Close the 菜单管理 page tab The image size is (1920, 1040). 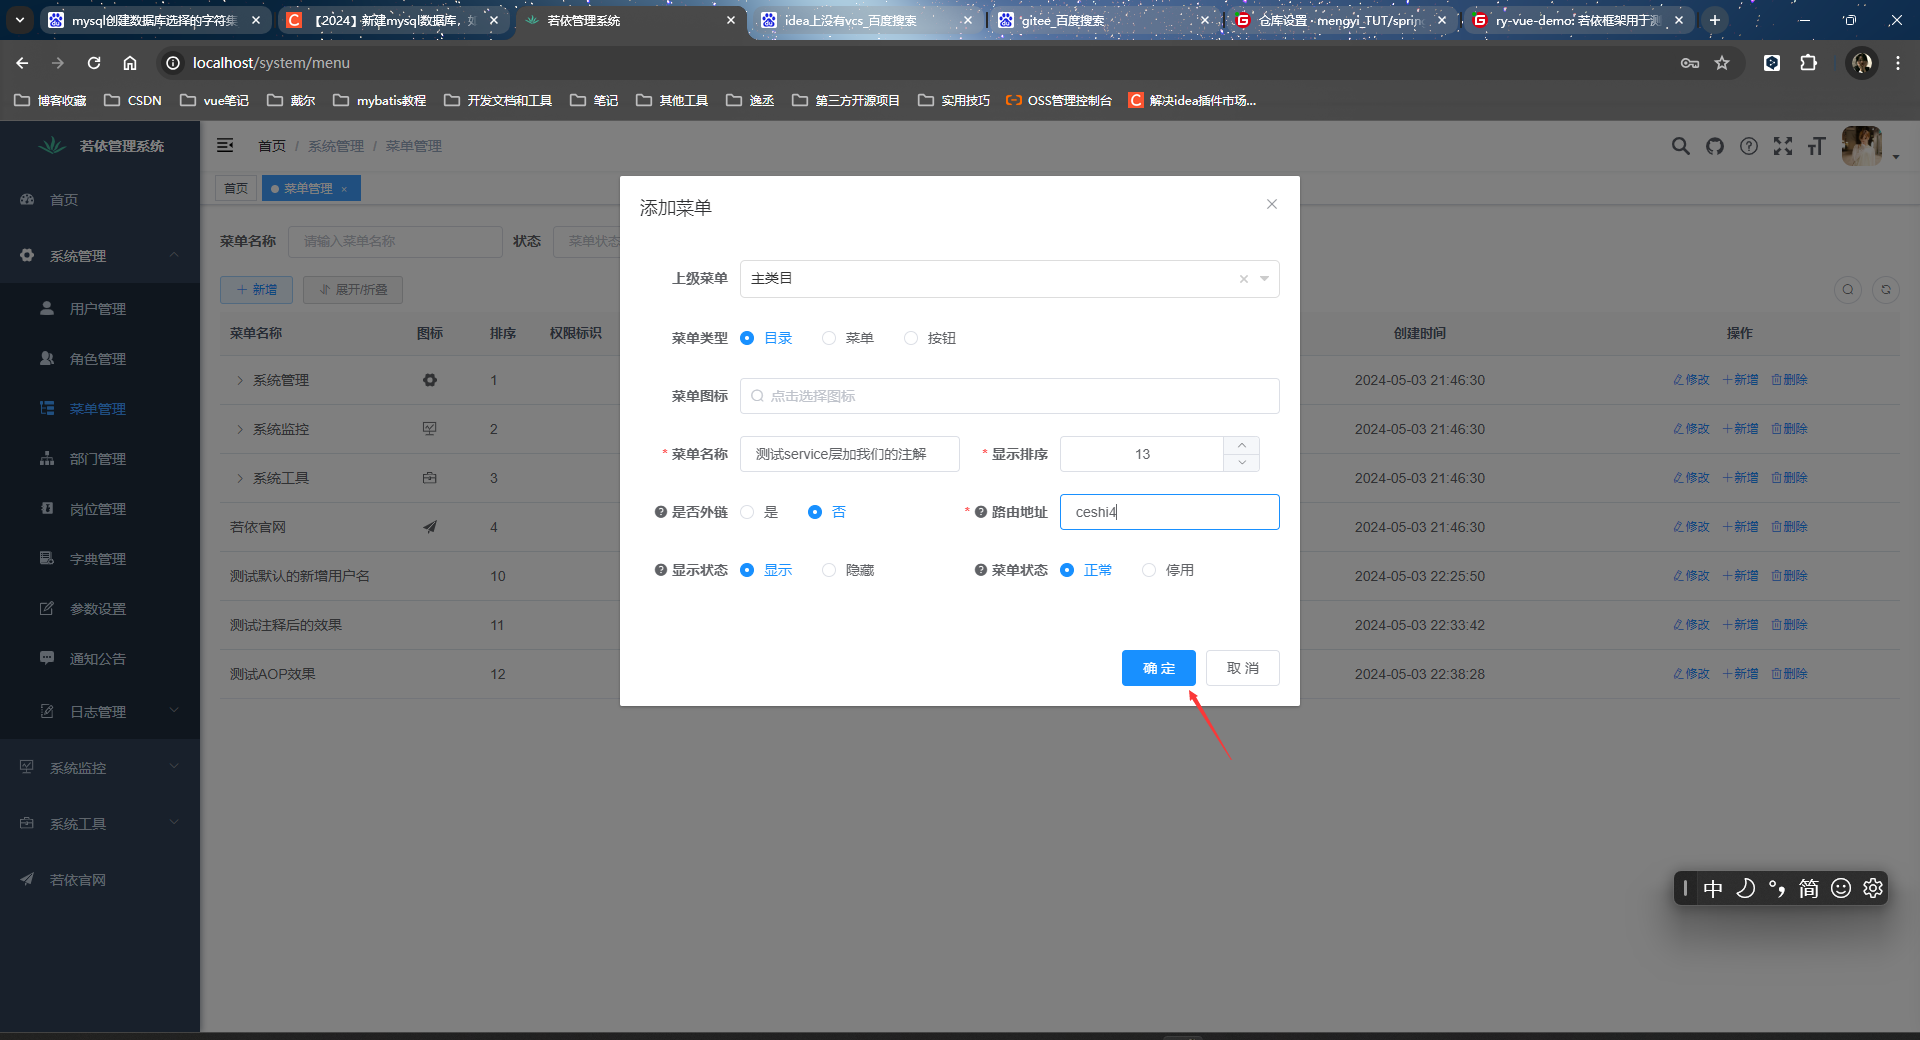click(x=344, y=189)
